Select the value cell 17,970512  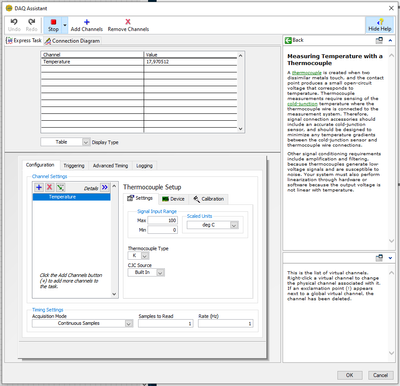tap(190, 62)
